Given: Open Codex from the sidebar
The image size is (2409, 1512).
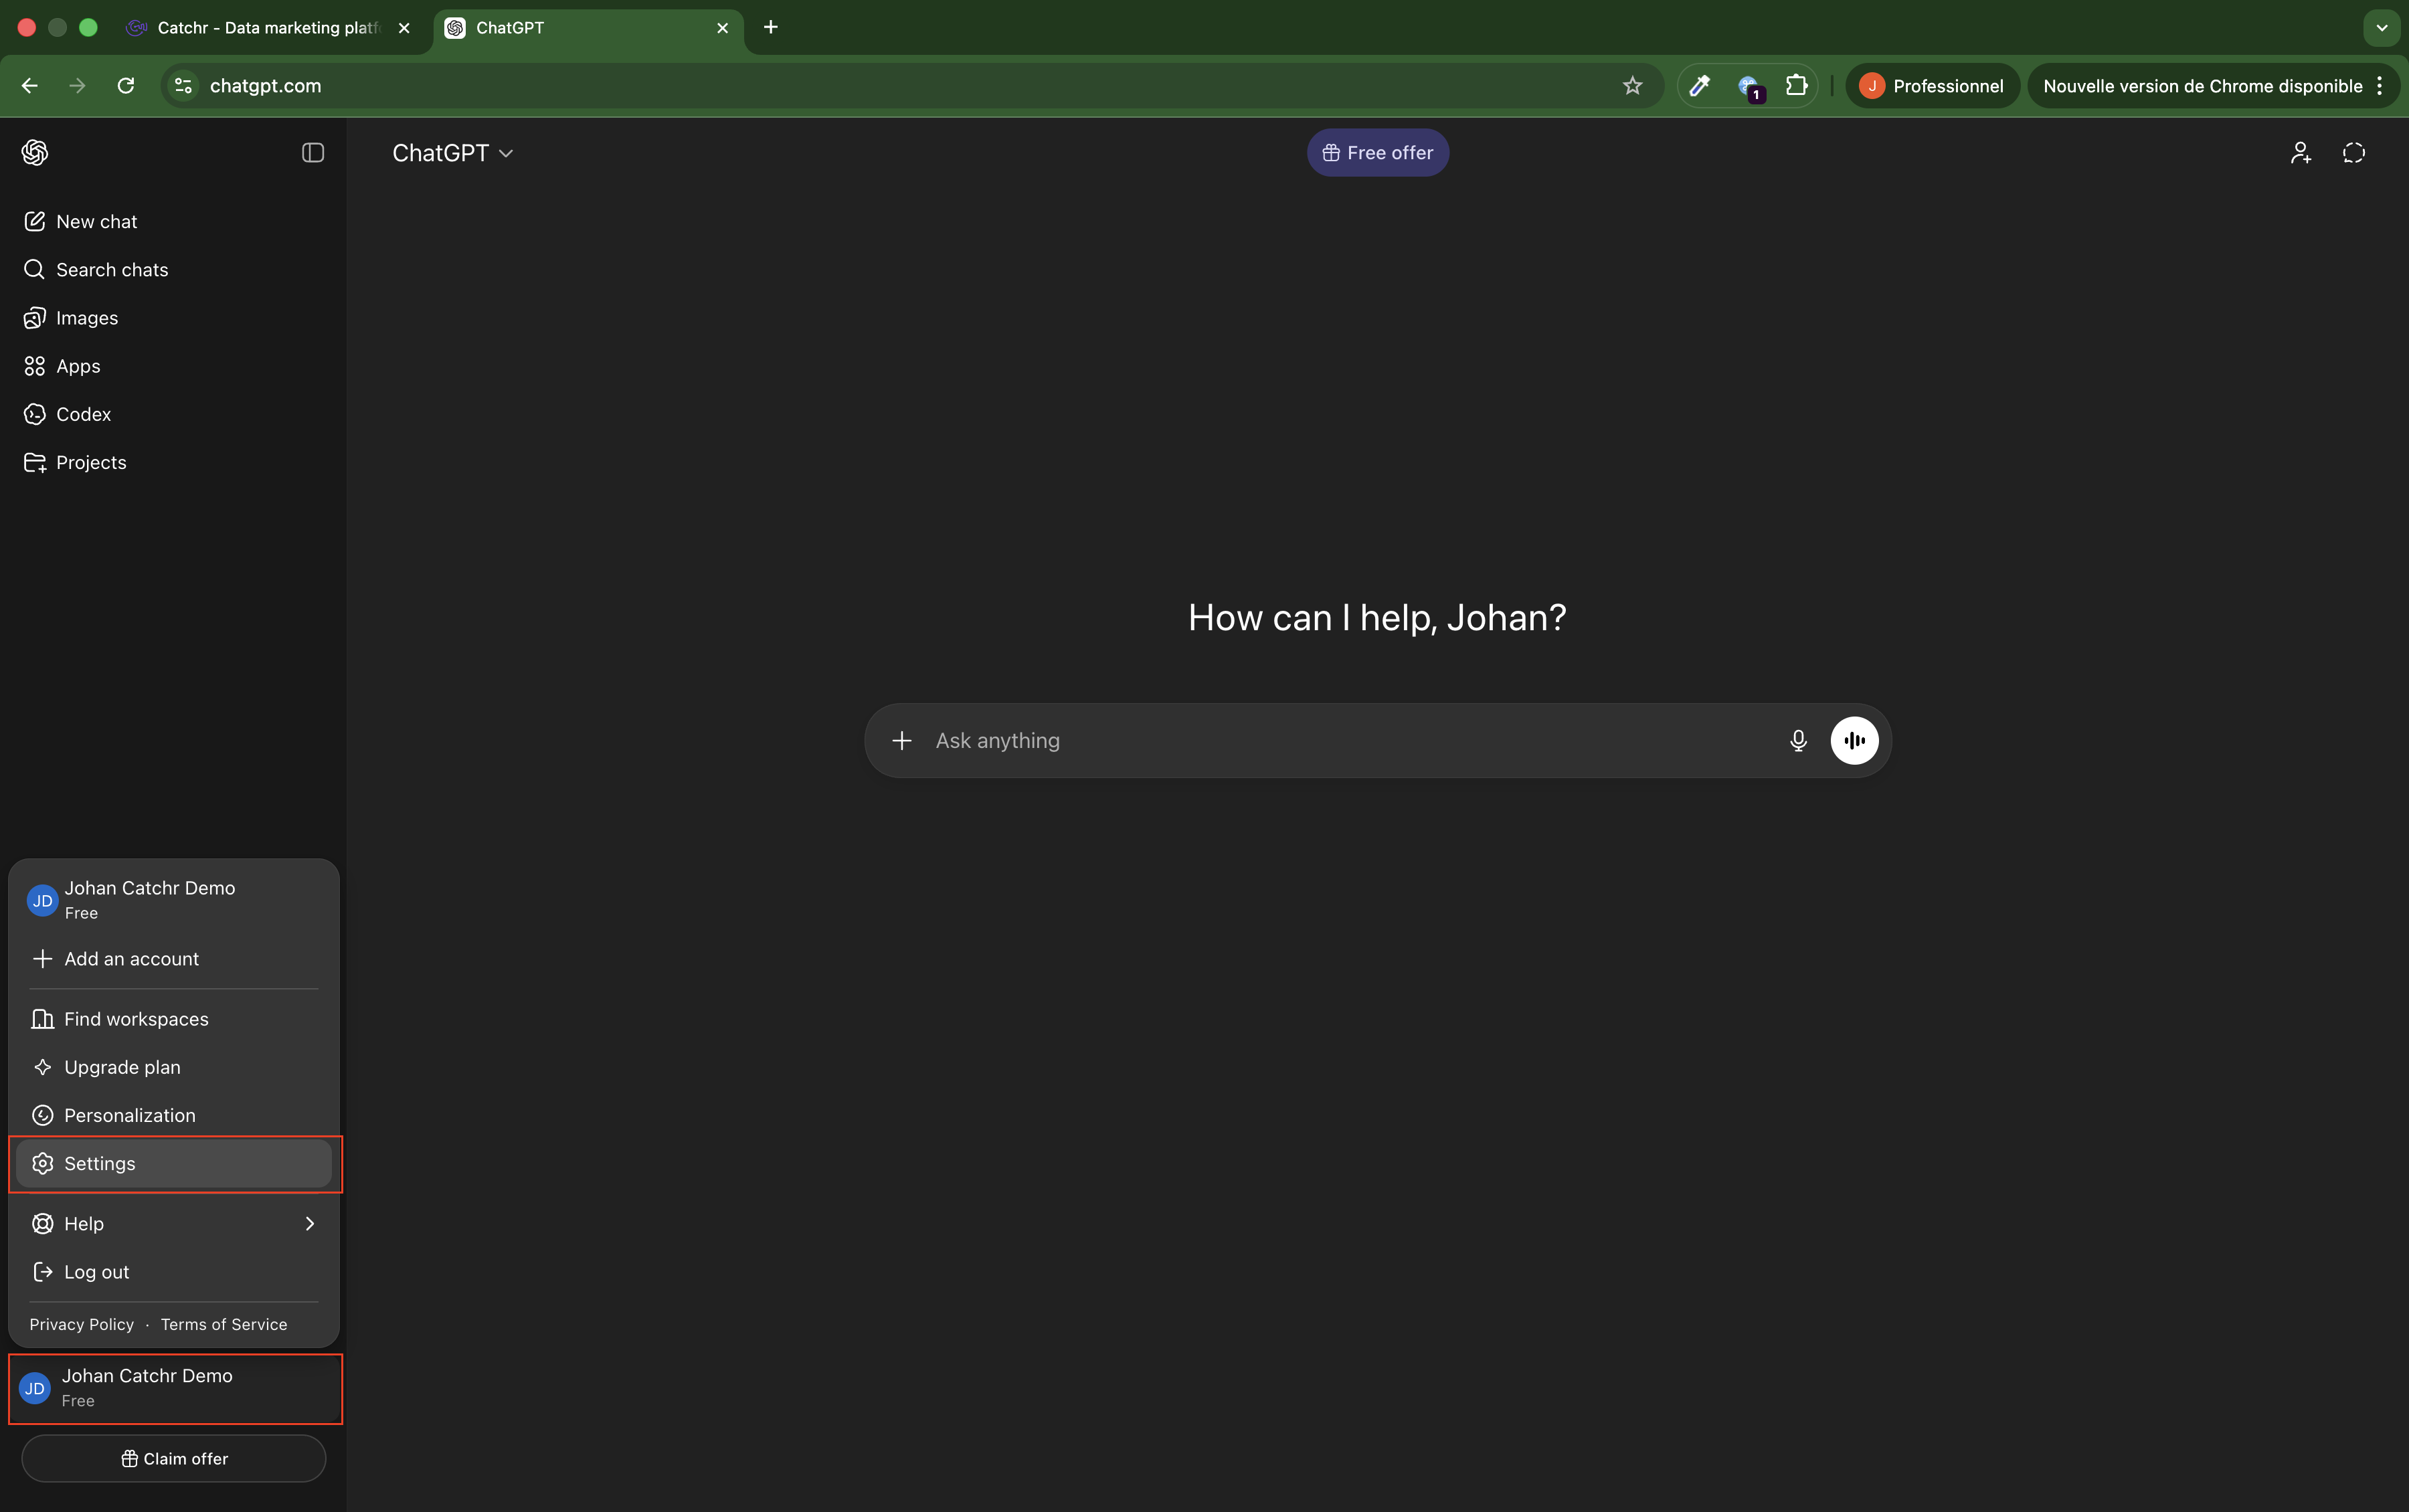Looking at the screenshot, I should [x=83, y=414].
